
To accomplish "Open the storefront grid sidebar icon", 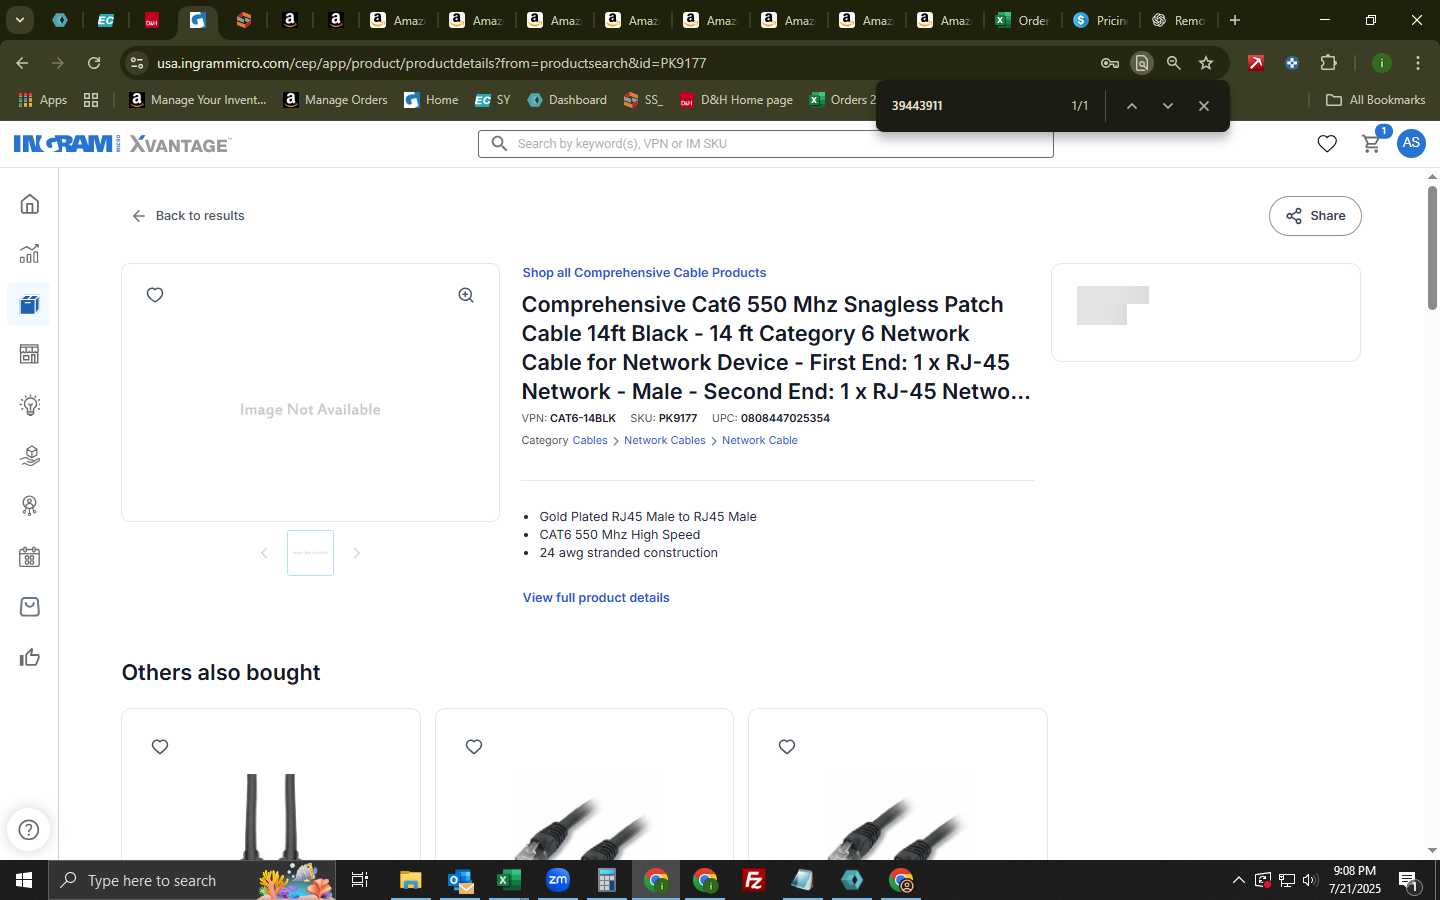I will coord(30,354).
